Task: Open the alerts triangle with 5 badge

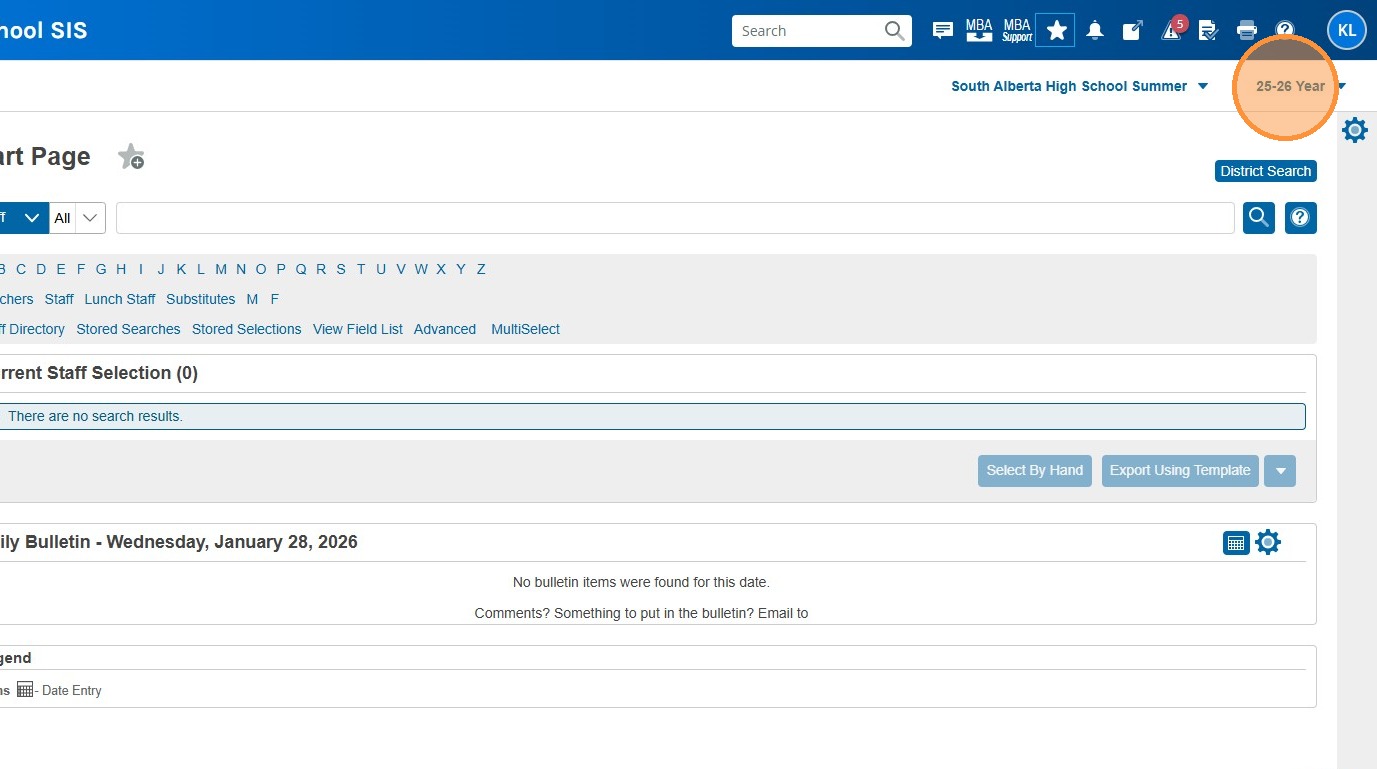Action: point(1171,30)
